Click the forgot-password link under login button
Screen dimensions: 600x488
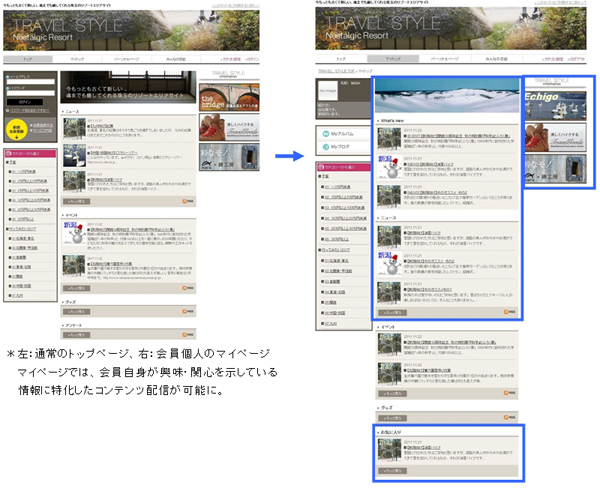point(29,111)
